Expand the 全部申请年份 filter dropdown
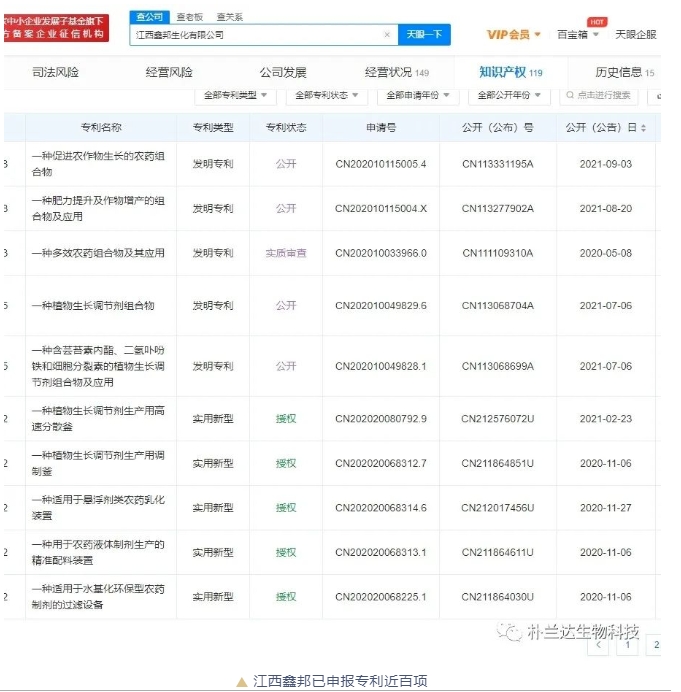Screen dimensions: 681x692 pyautogui.click(x=418, y=95)
